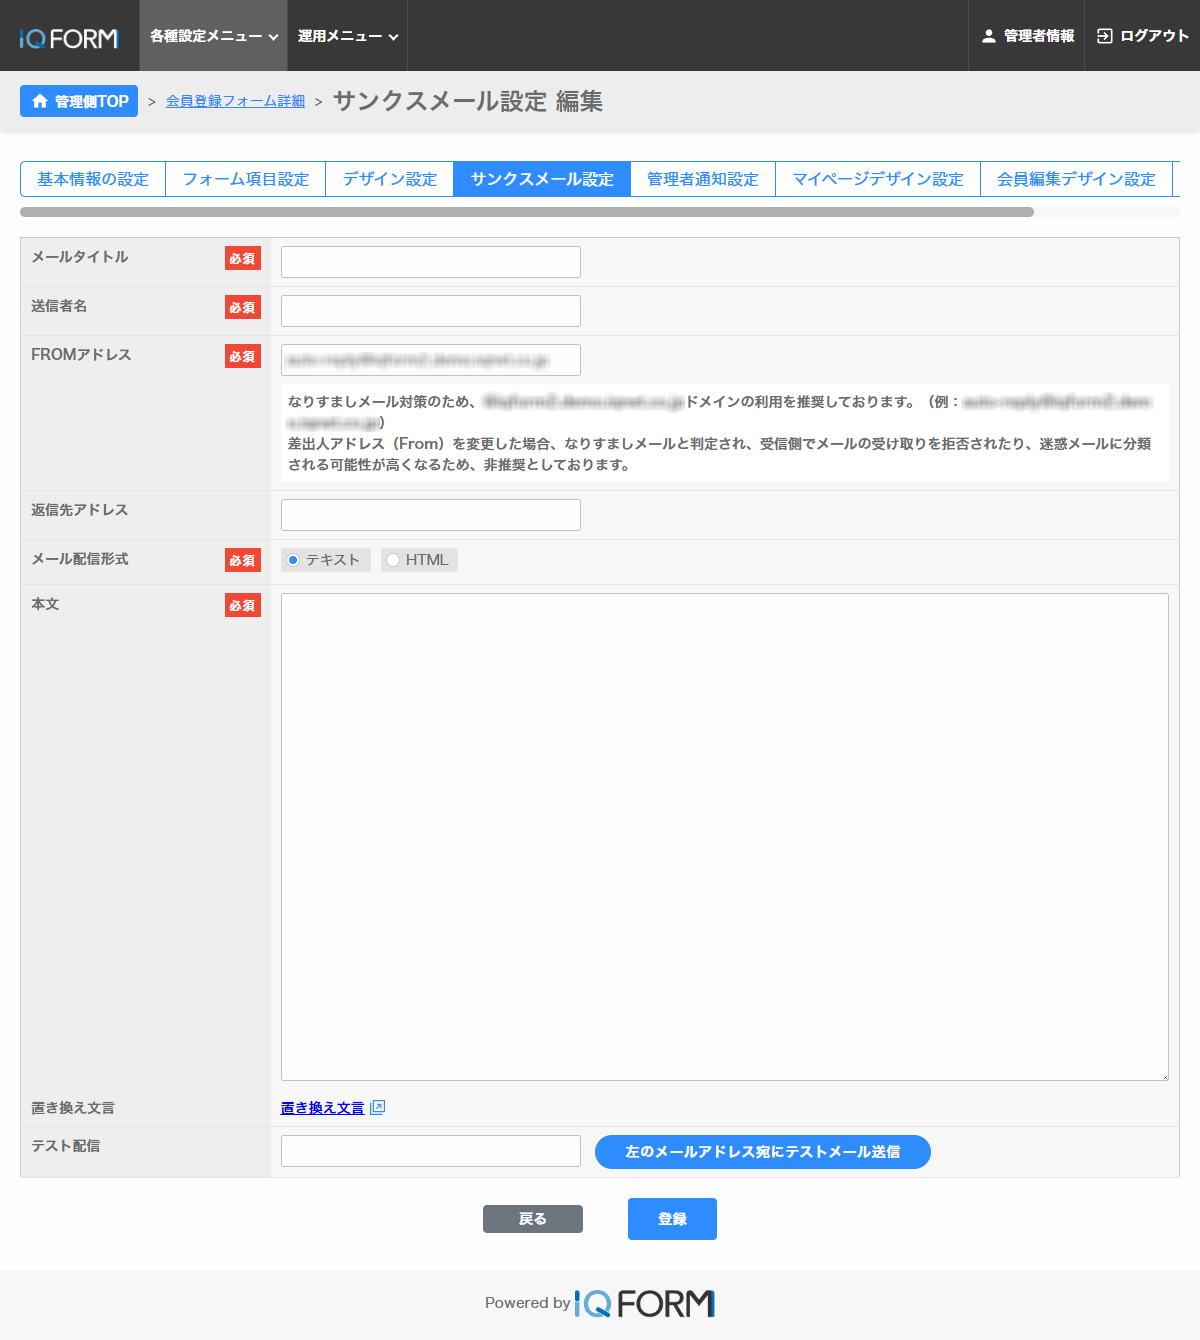The width and height of the screenshot is (1200, 1340).
Task: Select the テキスト mail format radio
Action: (293, 560)
